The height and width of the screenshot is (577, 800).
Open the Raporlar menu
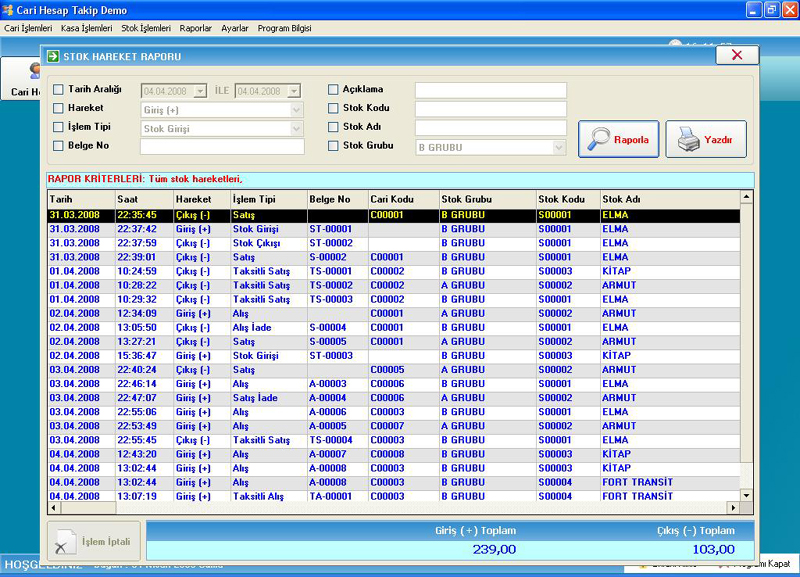(x=195, y=29)
